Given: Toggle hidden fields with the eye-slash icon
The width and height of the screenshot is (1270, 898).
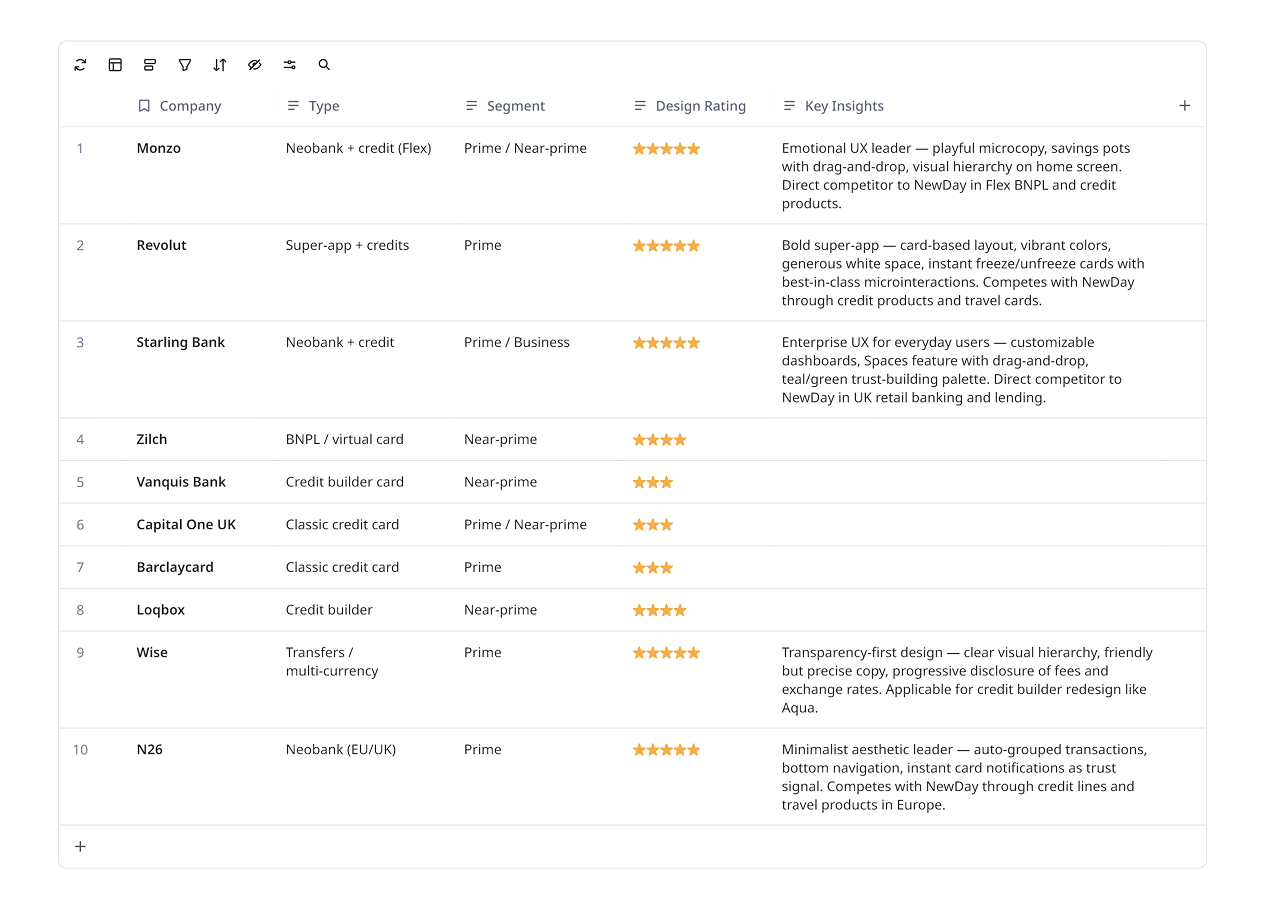Looking at the screenshot, I should pos(255,64).
